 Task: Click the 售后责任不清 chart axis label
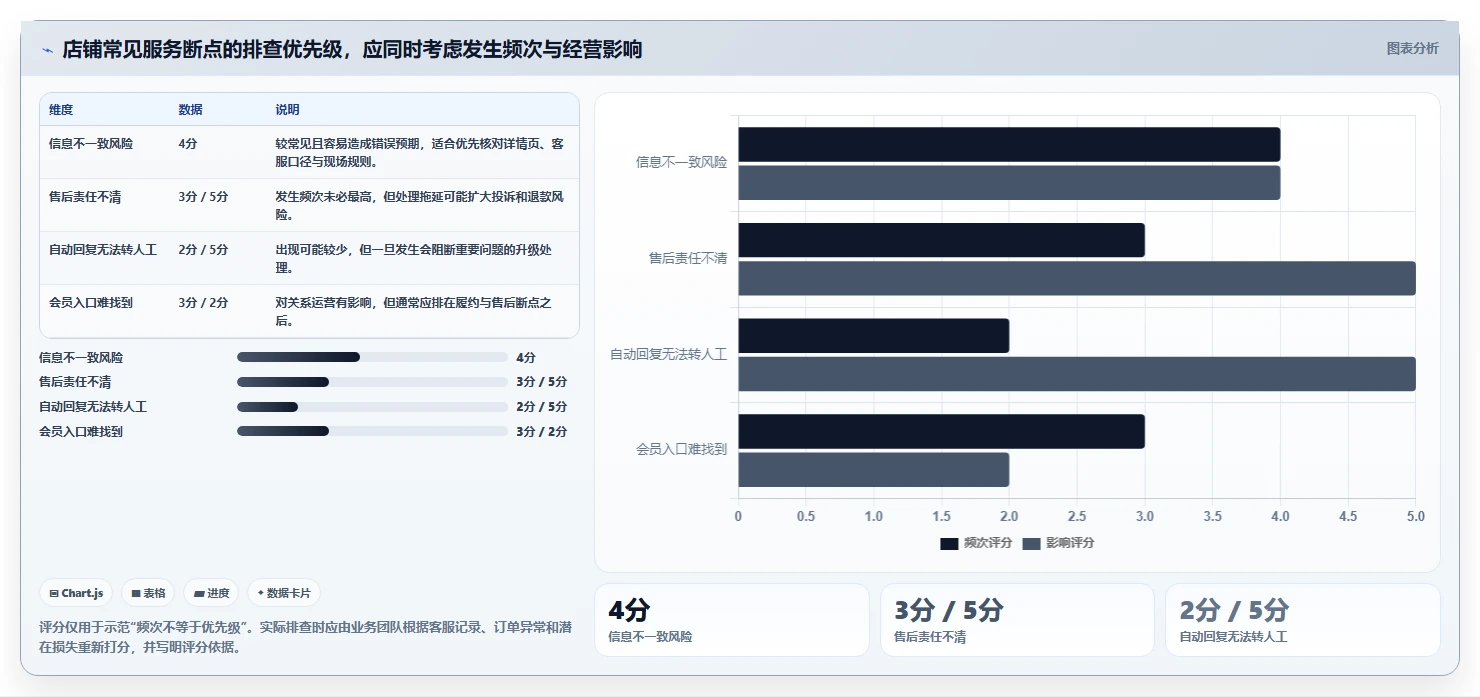688,258
